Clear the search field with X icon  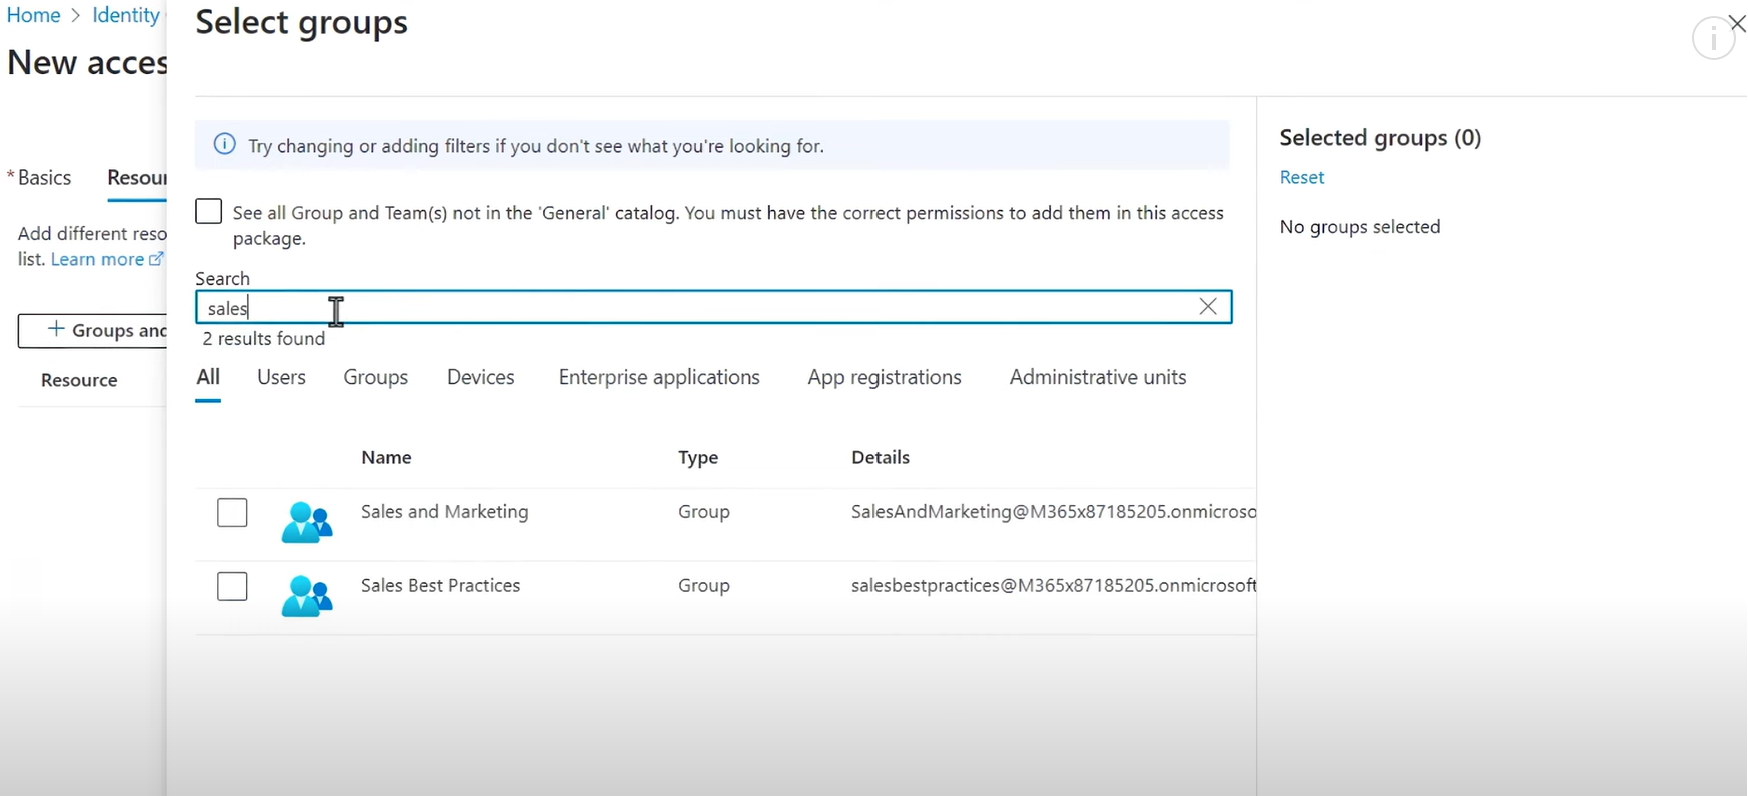coord(1208,307)
